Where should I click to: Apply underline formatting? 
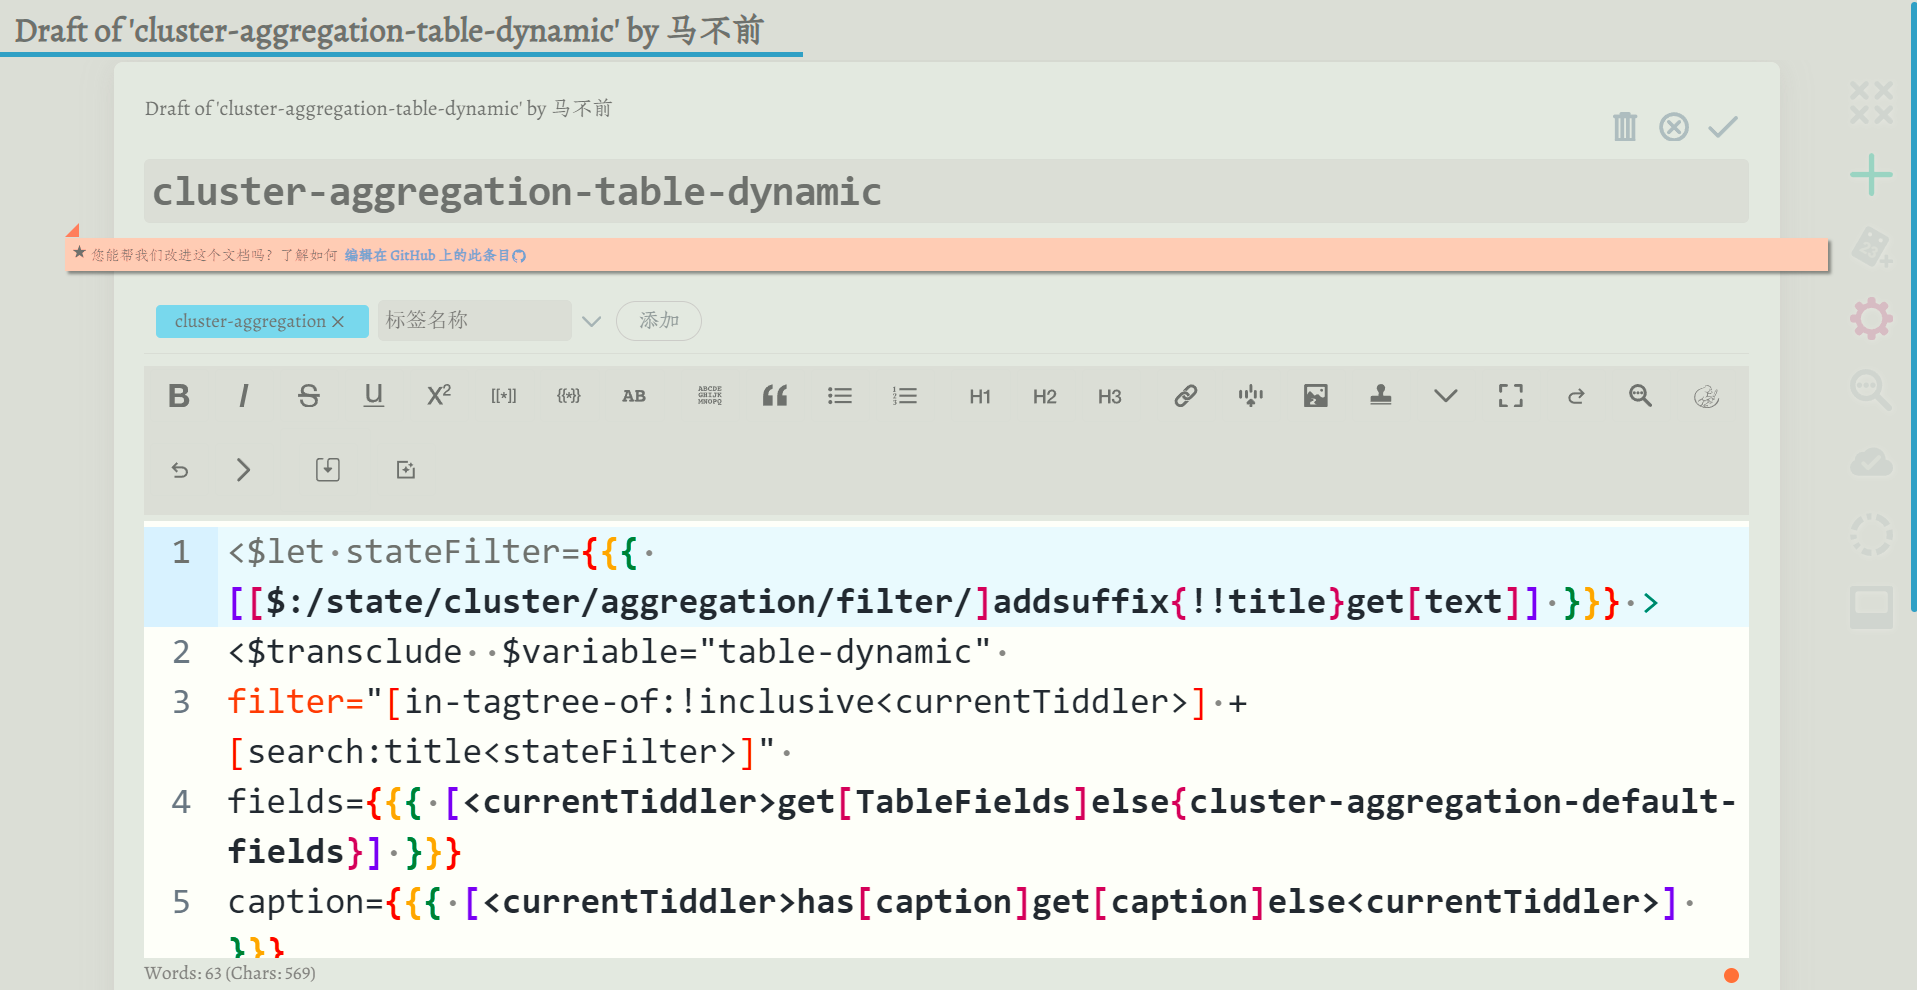click(x=374, y=396)
